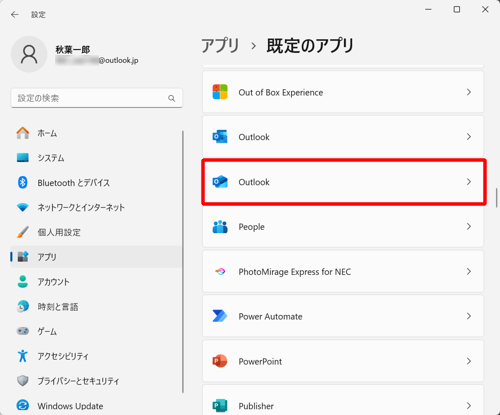Screen dimensions: 500x415
Task: Select アカウント in the sidebar
Action: [x=96, y=282]
